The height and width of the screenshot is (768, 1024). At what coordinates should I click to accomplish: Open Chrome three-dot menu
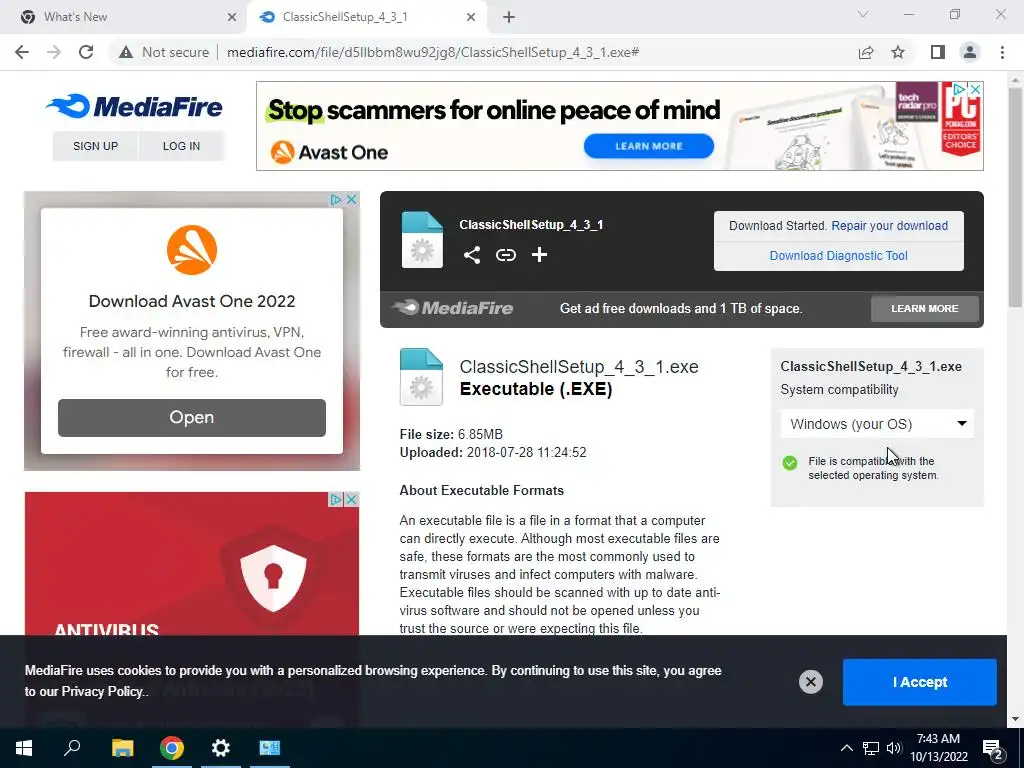[1002, 52]
